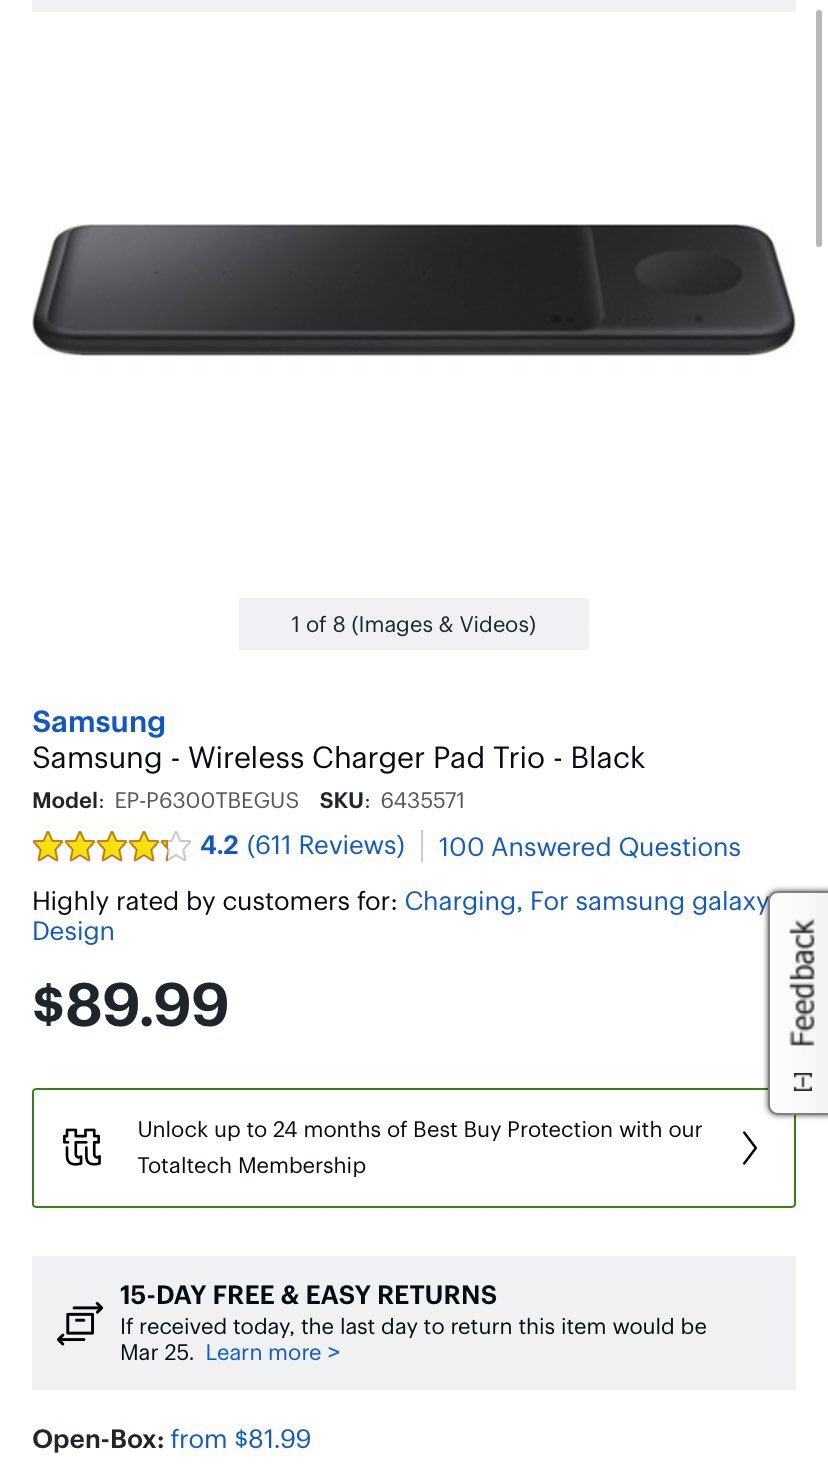View the 100 Answered Questions link
The image size is (828, 1475).
[589, 847]
